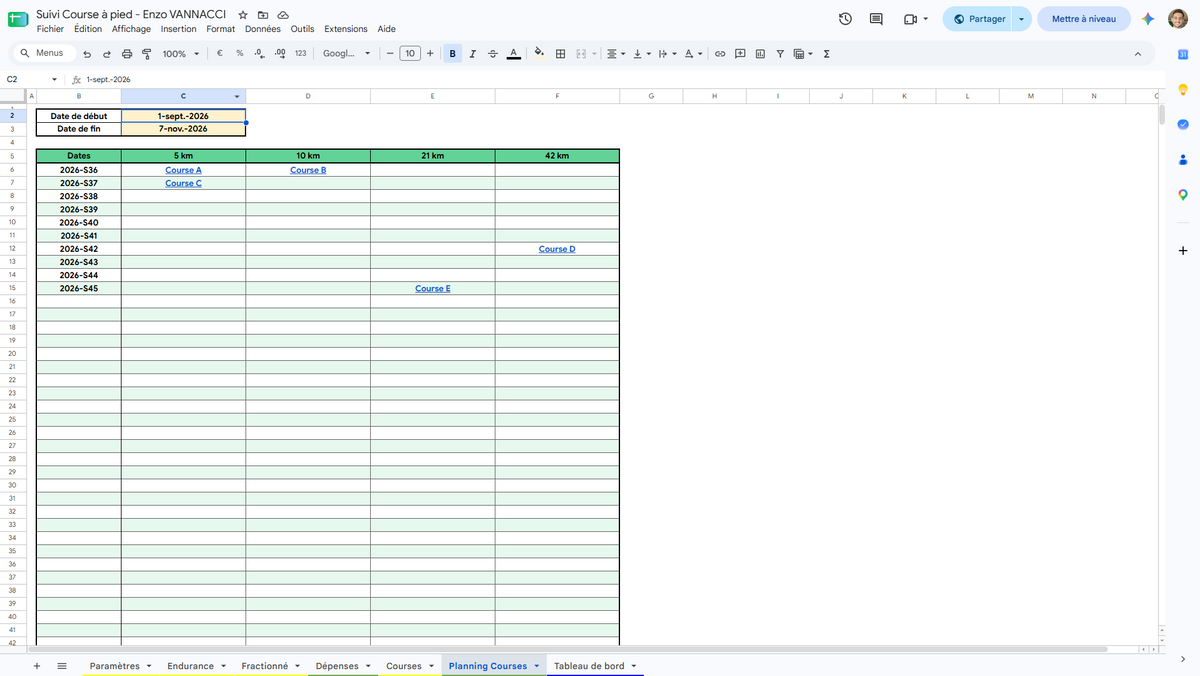Show all comments via top speech bubble icon
Image resolution: width=1200 pixels, height=676 pixels.
tap(876, 19)
